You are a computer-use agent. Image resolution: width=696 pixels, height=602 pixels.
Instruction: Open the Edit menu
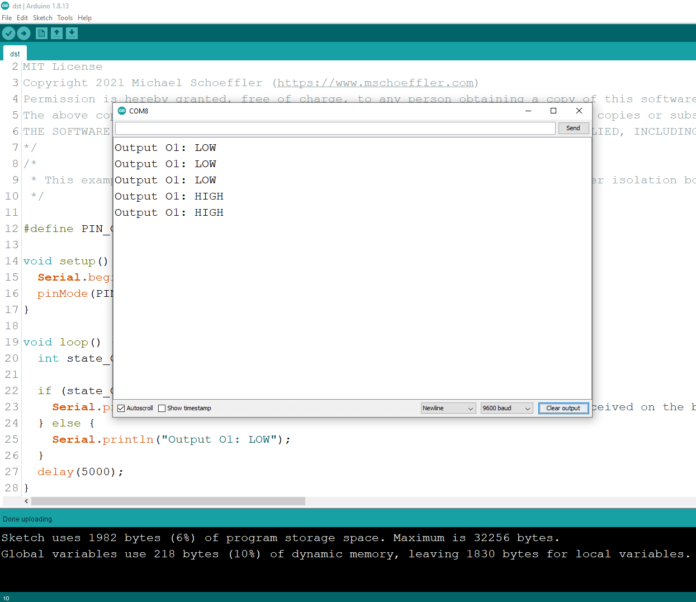tap(22, 18)
